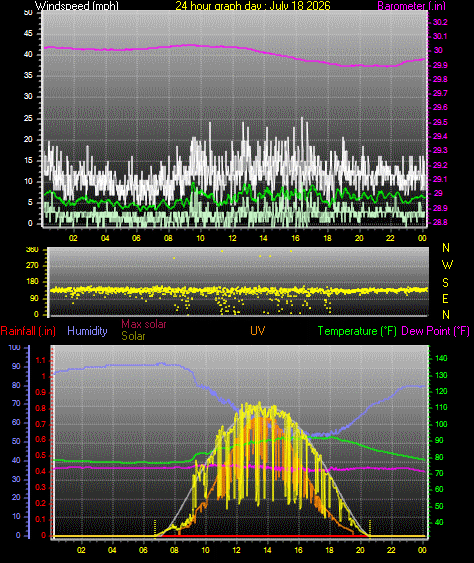Screen dimensions: 474x563
Task: Click the 'UV' legend label
Action: coord(257,331)
